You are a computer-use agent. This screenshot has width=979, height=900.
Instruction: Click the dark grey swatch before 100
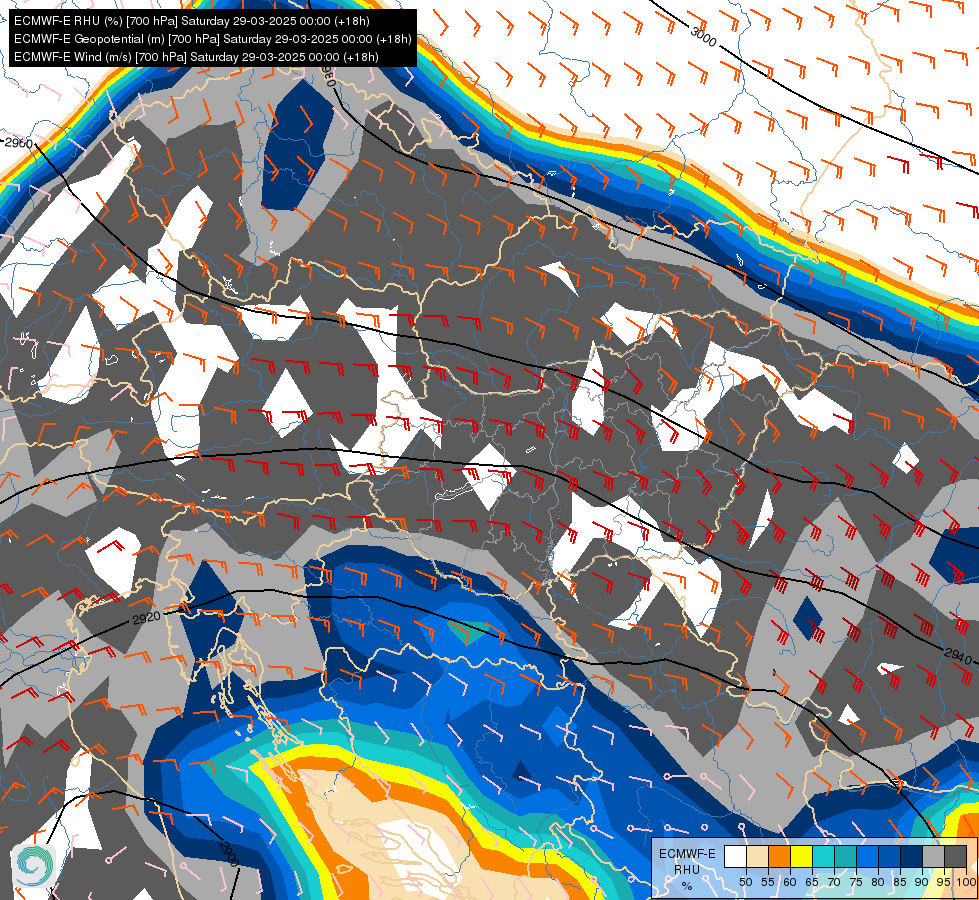click(x=955, y=856)
